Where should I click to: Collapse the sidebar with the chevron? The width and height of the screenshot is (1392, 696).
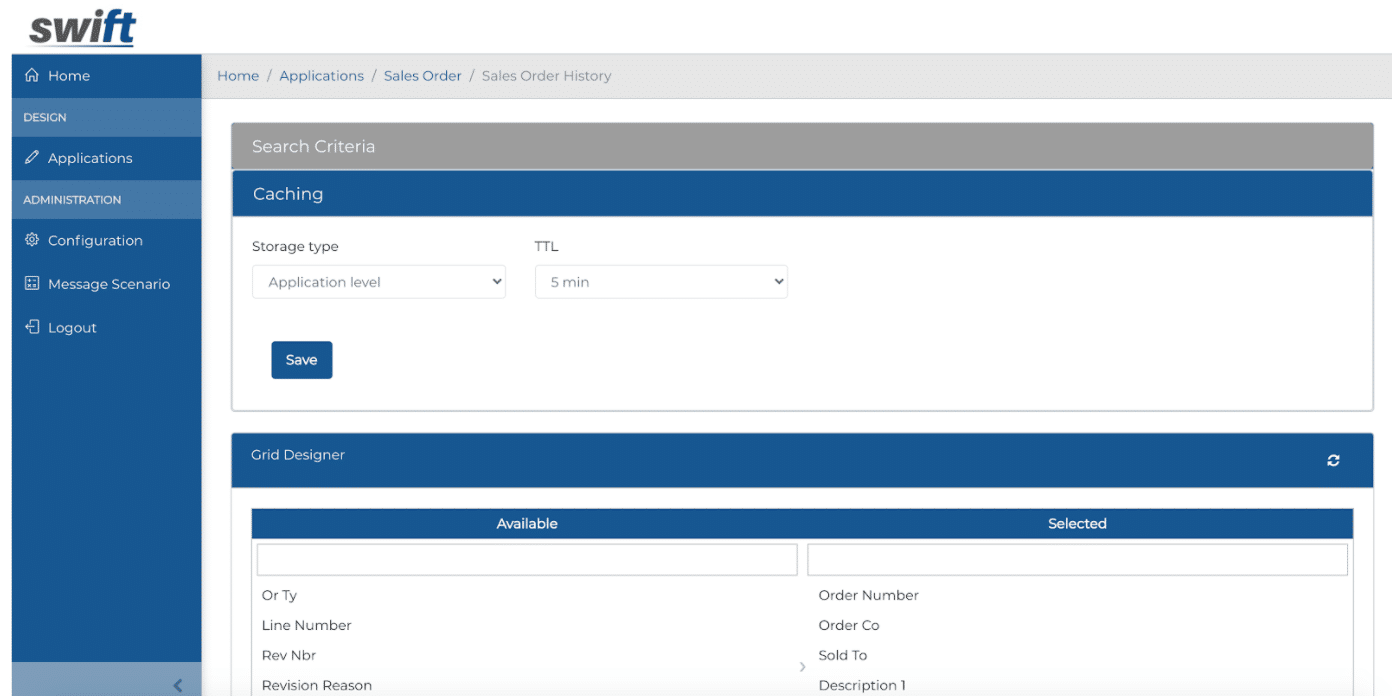[178, 685]
